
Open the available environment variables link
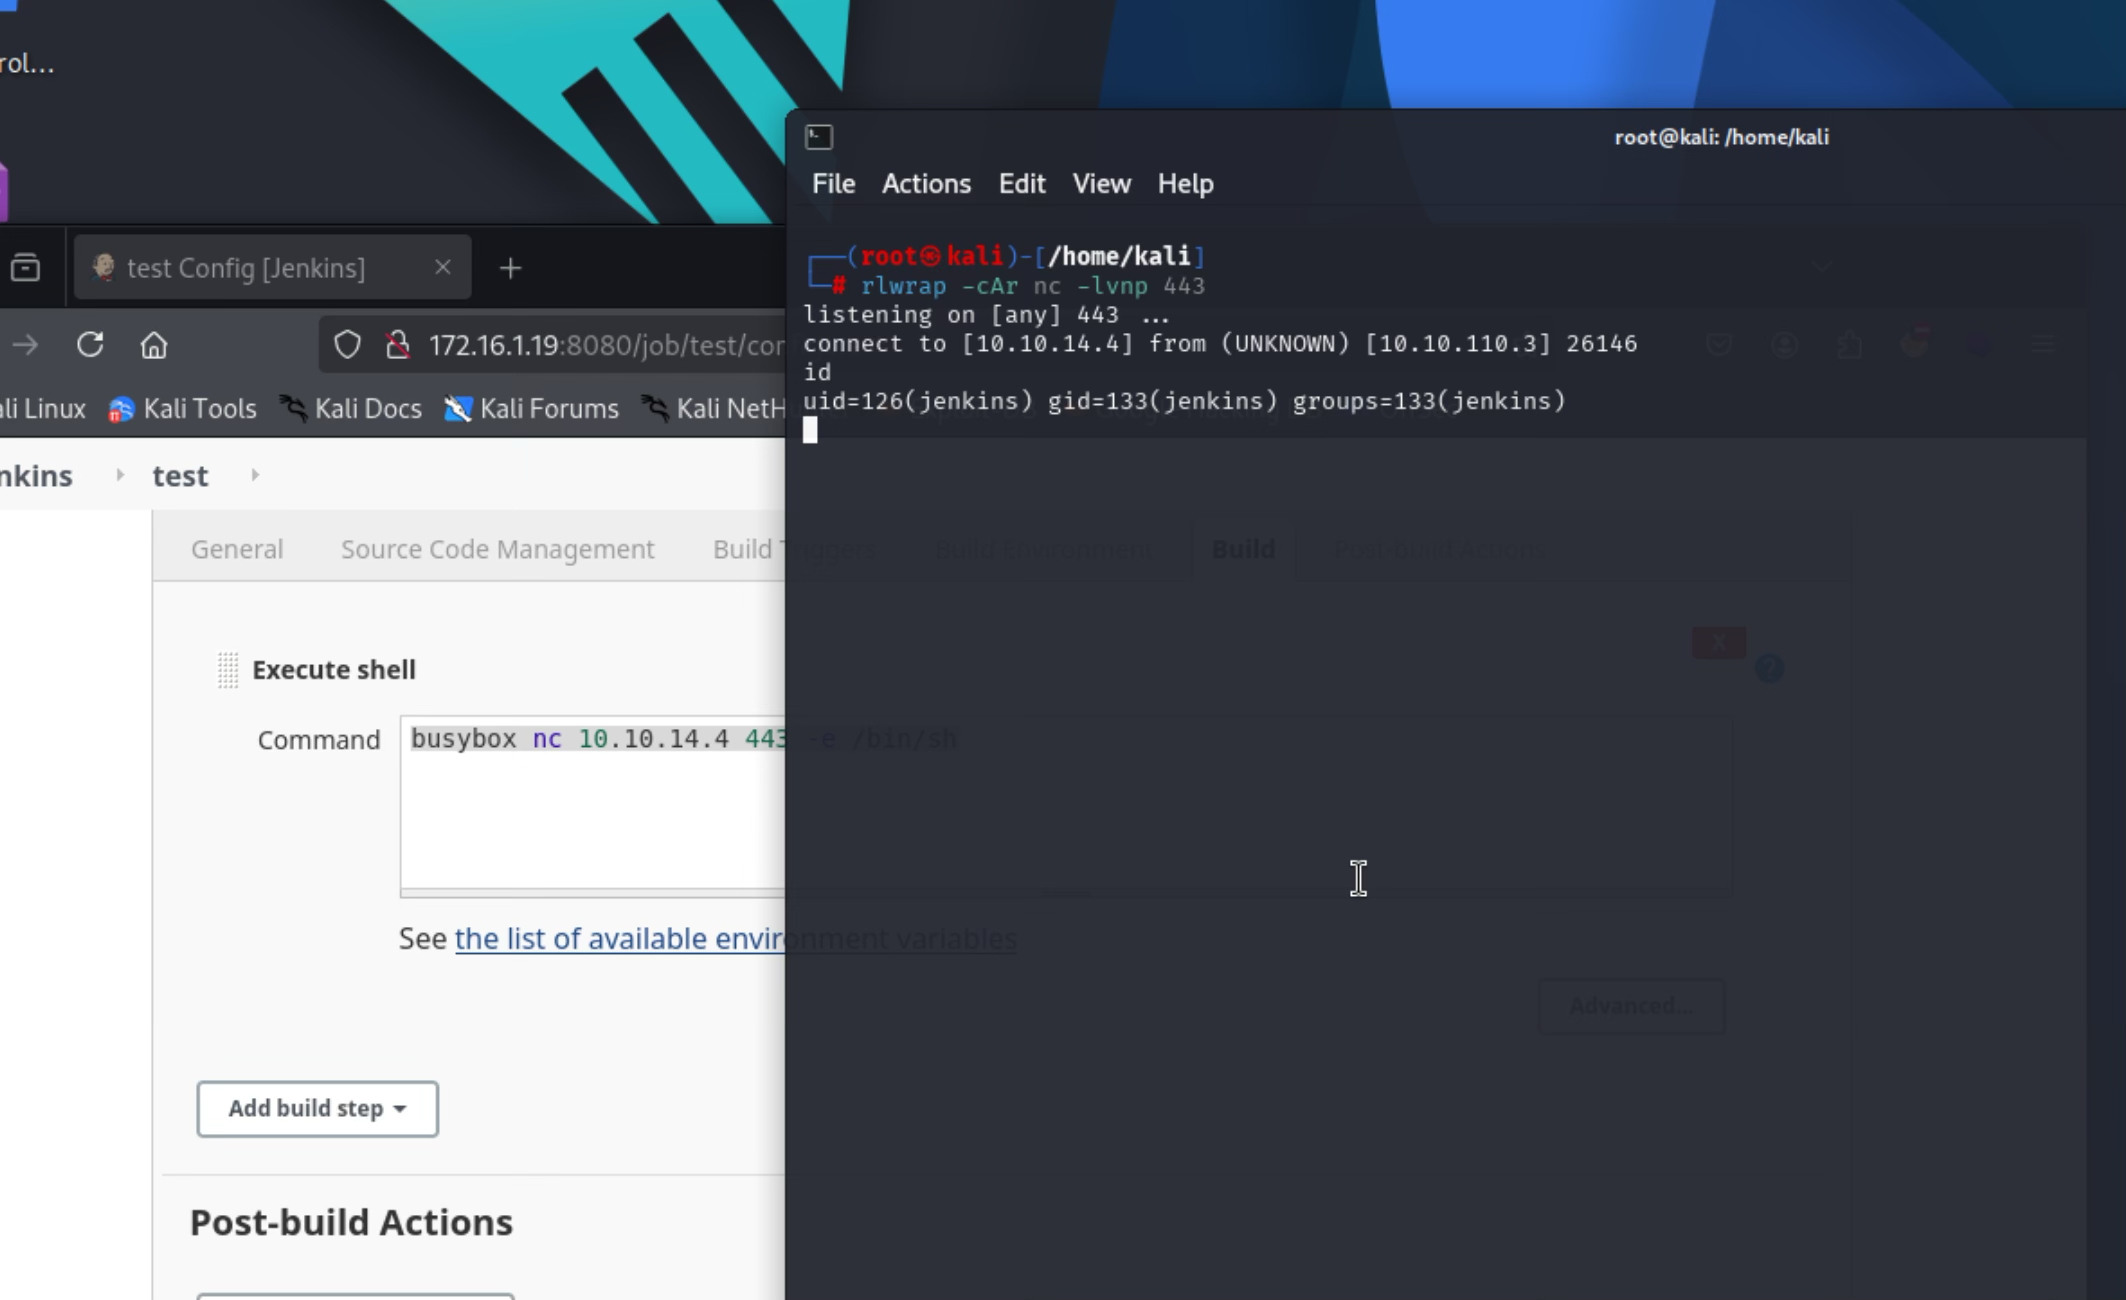pos(618,939)
